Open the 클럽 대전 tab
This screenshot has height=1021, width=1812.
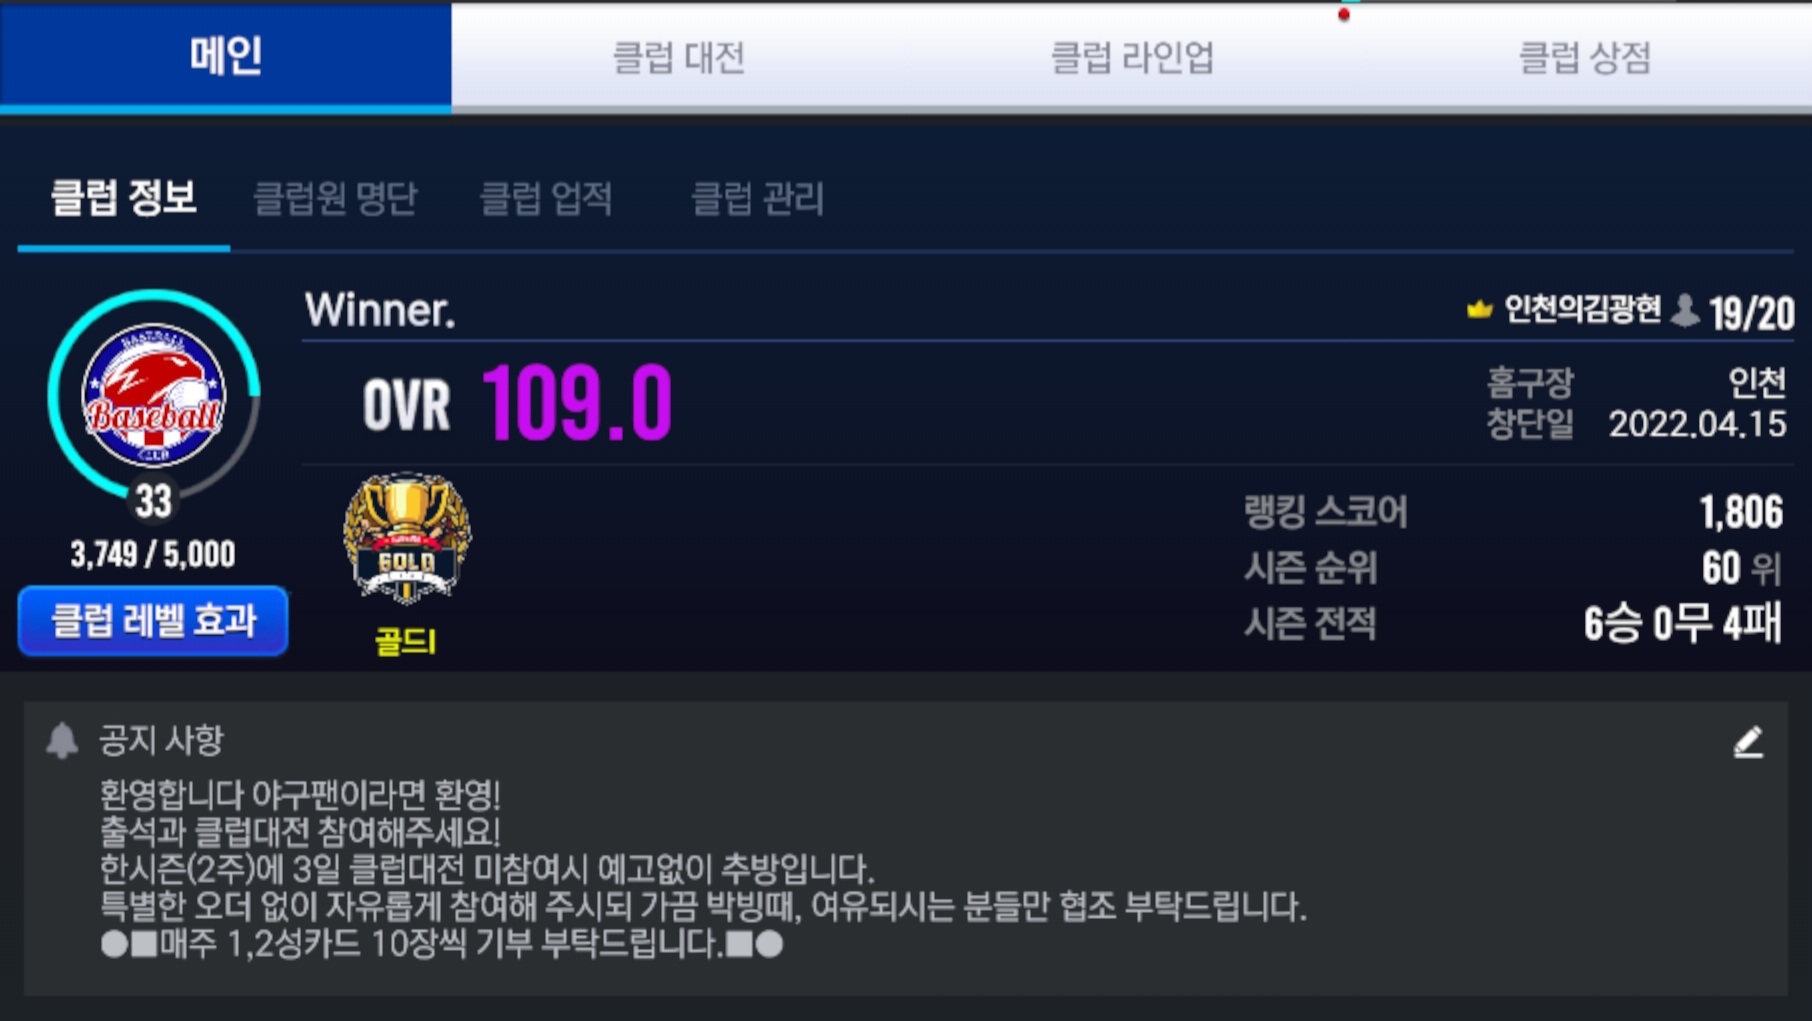(678, 56)
